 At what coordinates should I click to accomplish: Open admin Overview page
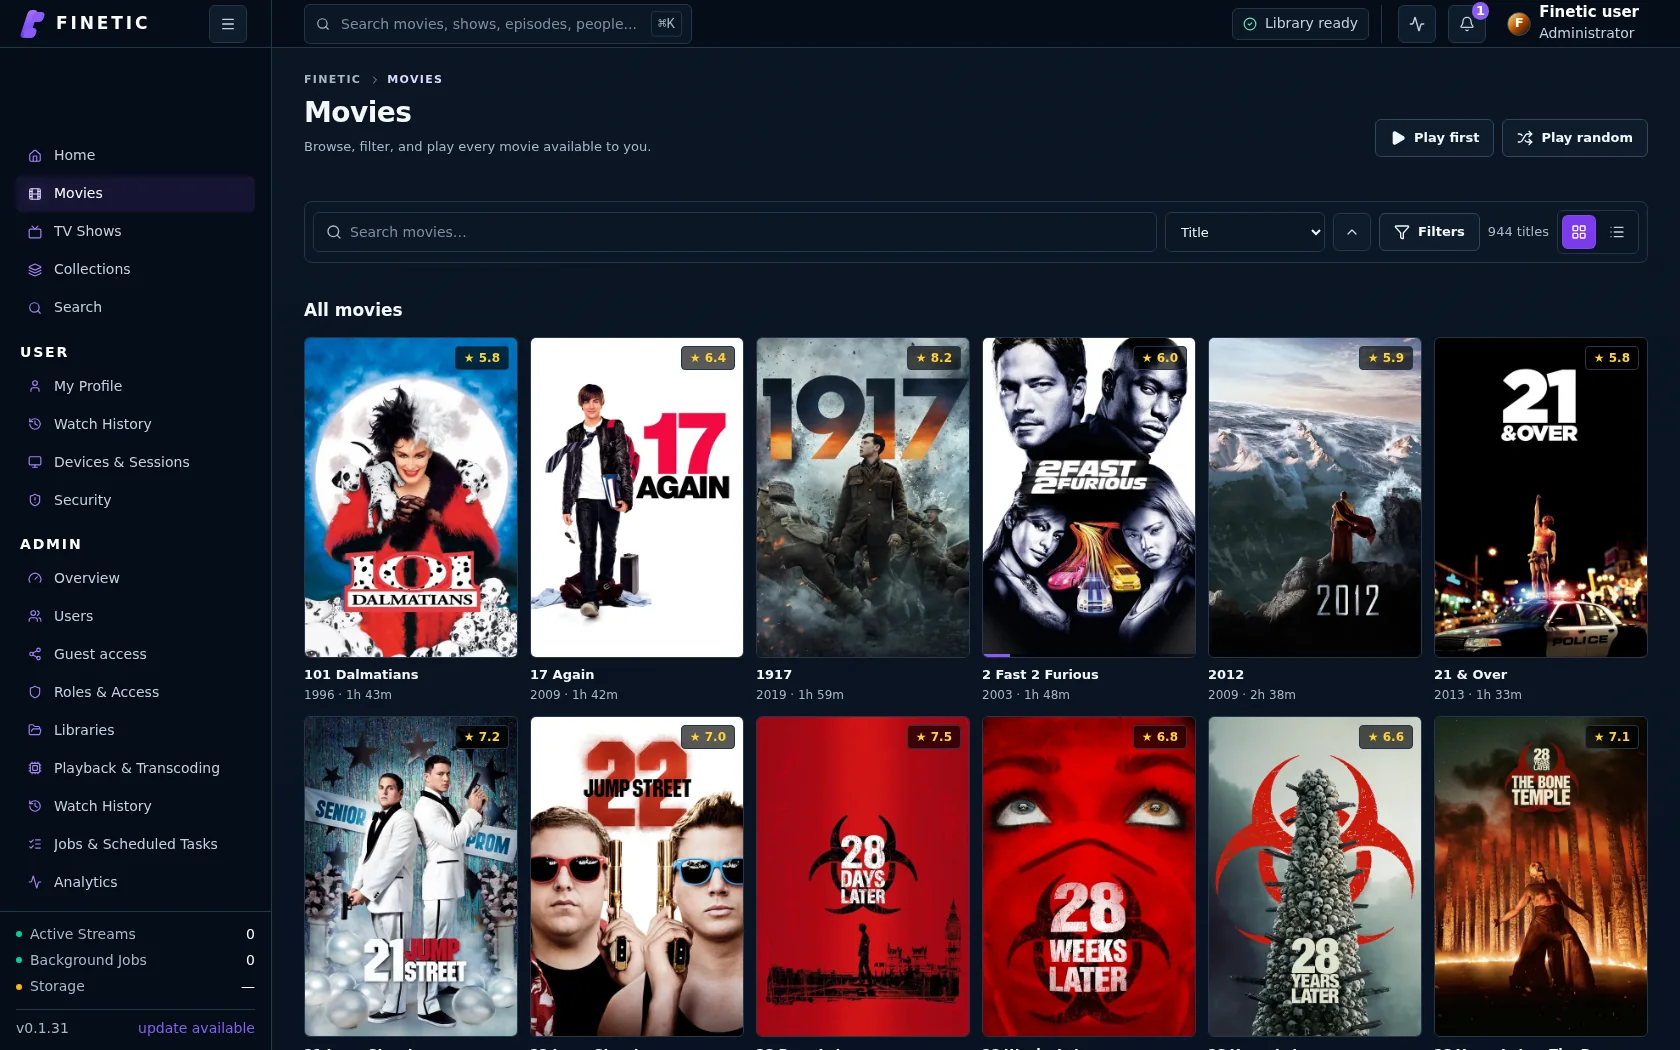tap(135, 578)
